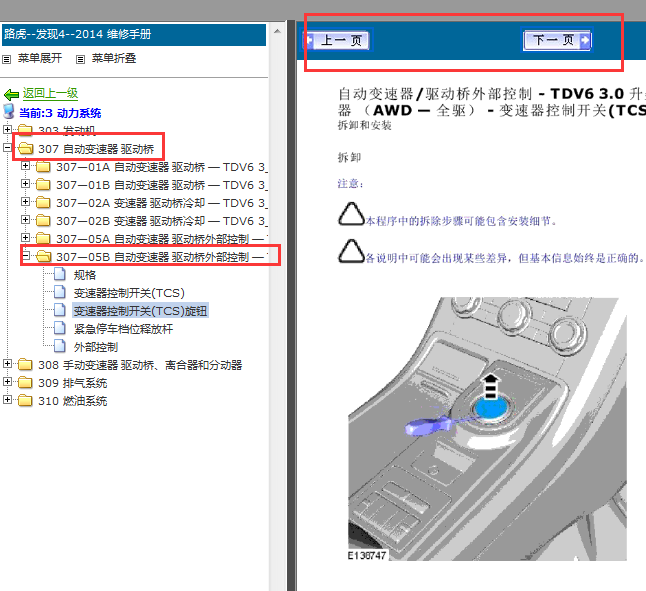Click the 当前 computer icon
Image resolution: width=646 pixels, height=591 pixels.
[9, 112]
